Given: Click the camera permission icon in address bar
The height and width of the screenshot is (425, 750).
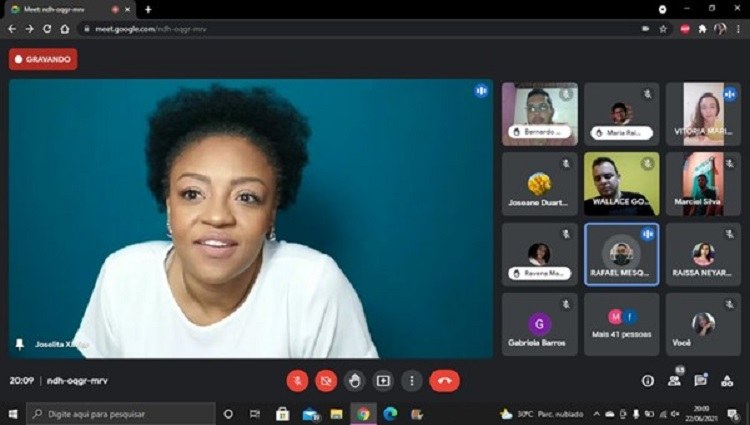Looking at the screenshot, I should [x=645, y=29].
